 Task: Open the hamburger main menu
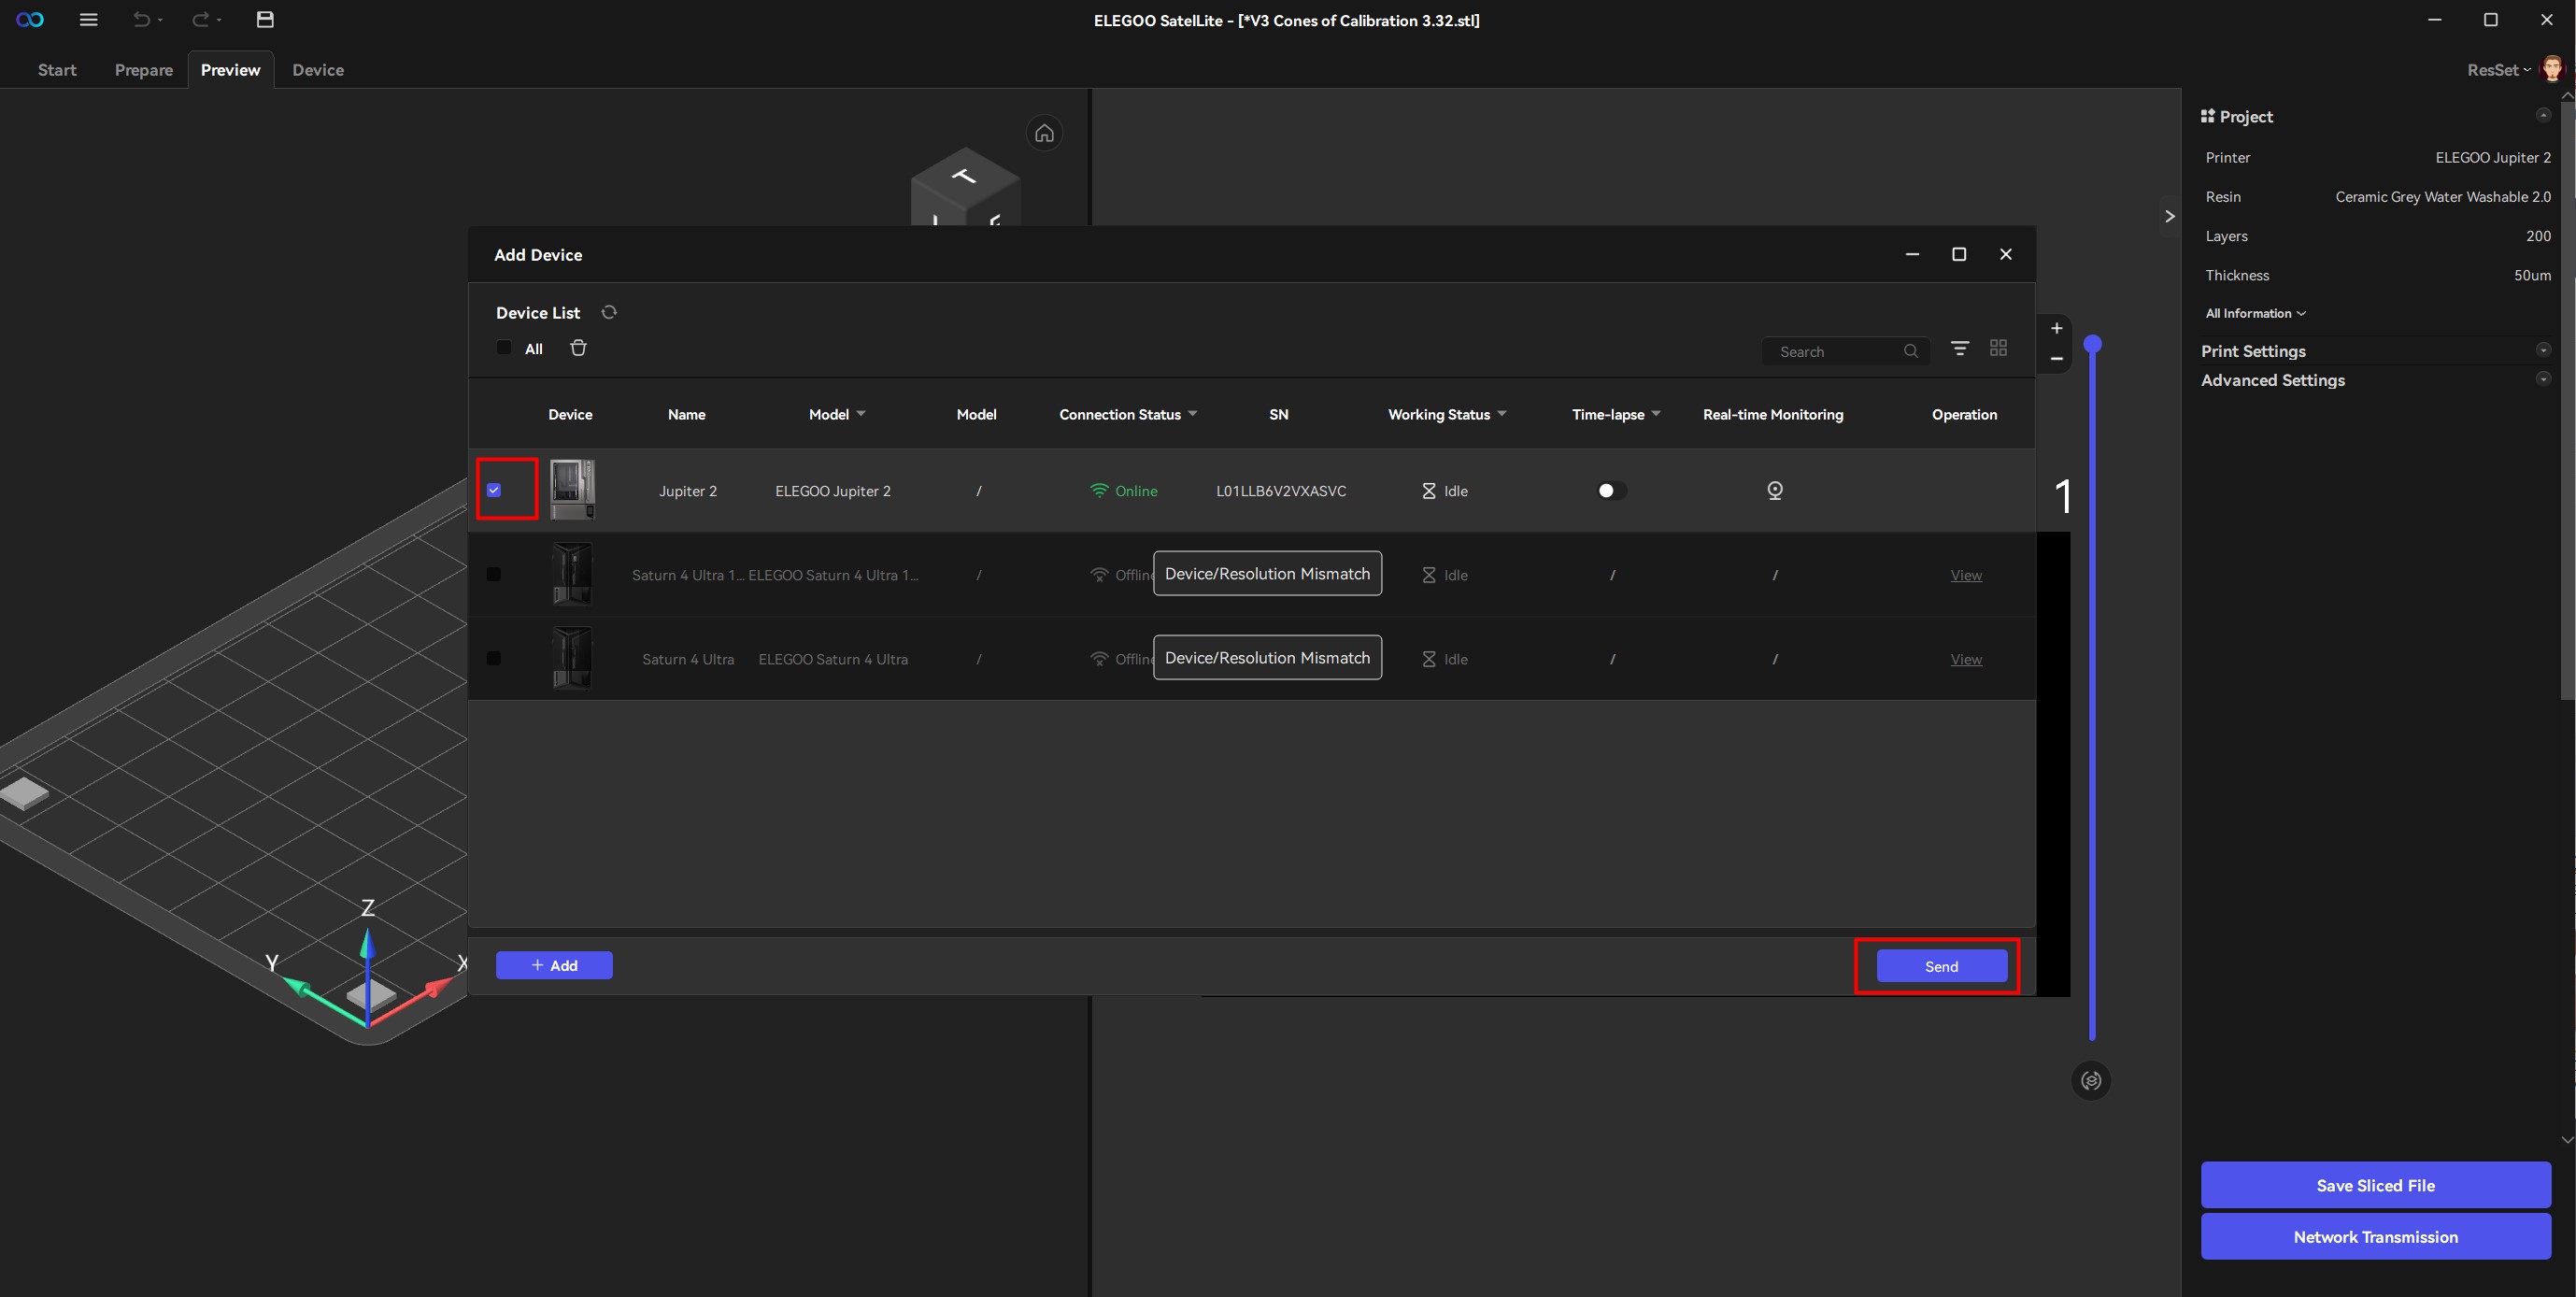pos(89,20)
